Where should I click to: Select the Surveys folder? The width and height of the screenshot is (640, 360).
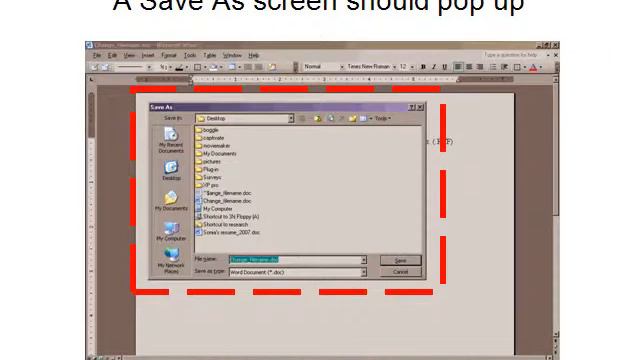click(x=209, y=178)
